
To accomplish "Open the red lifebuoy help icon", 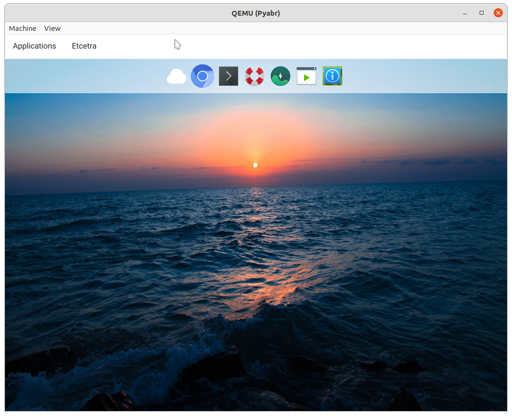I will tap(254, 76).
